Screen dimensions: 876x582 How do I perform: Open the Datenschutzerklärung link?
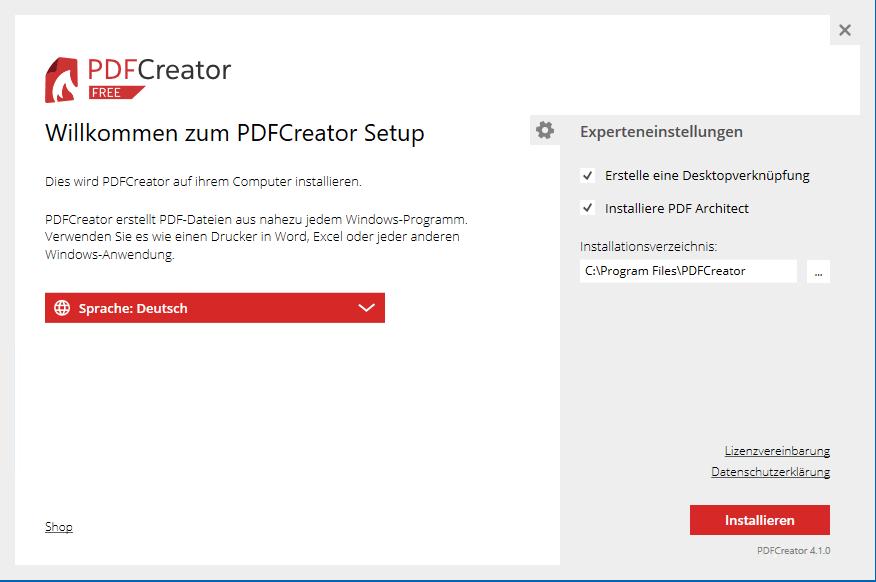pyautogui.click(x=770, y=472)
